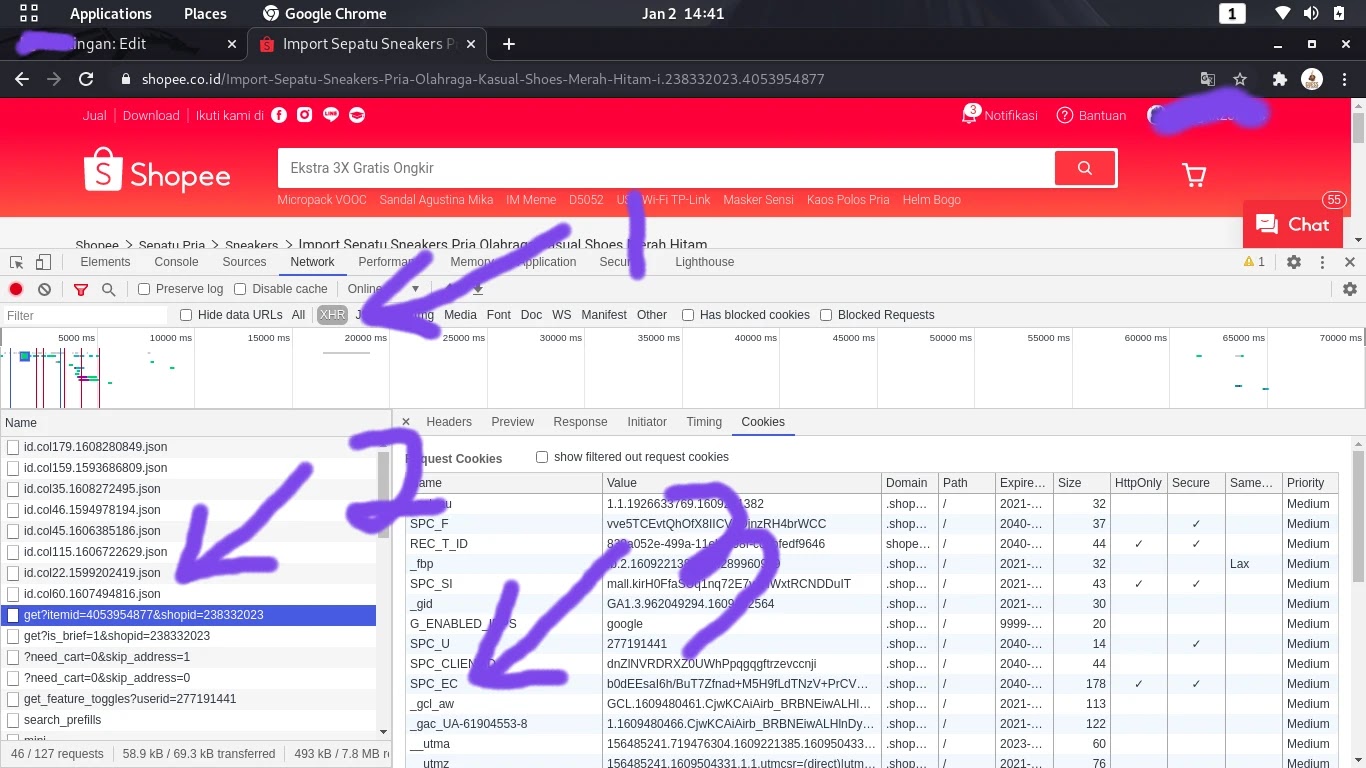The image size is (1366, 768).
Task: Select request get?is_brief=1&shopid=238332023
Action: [x=189, y=636]
